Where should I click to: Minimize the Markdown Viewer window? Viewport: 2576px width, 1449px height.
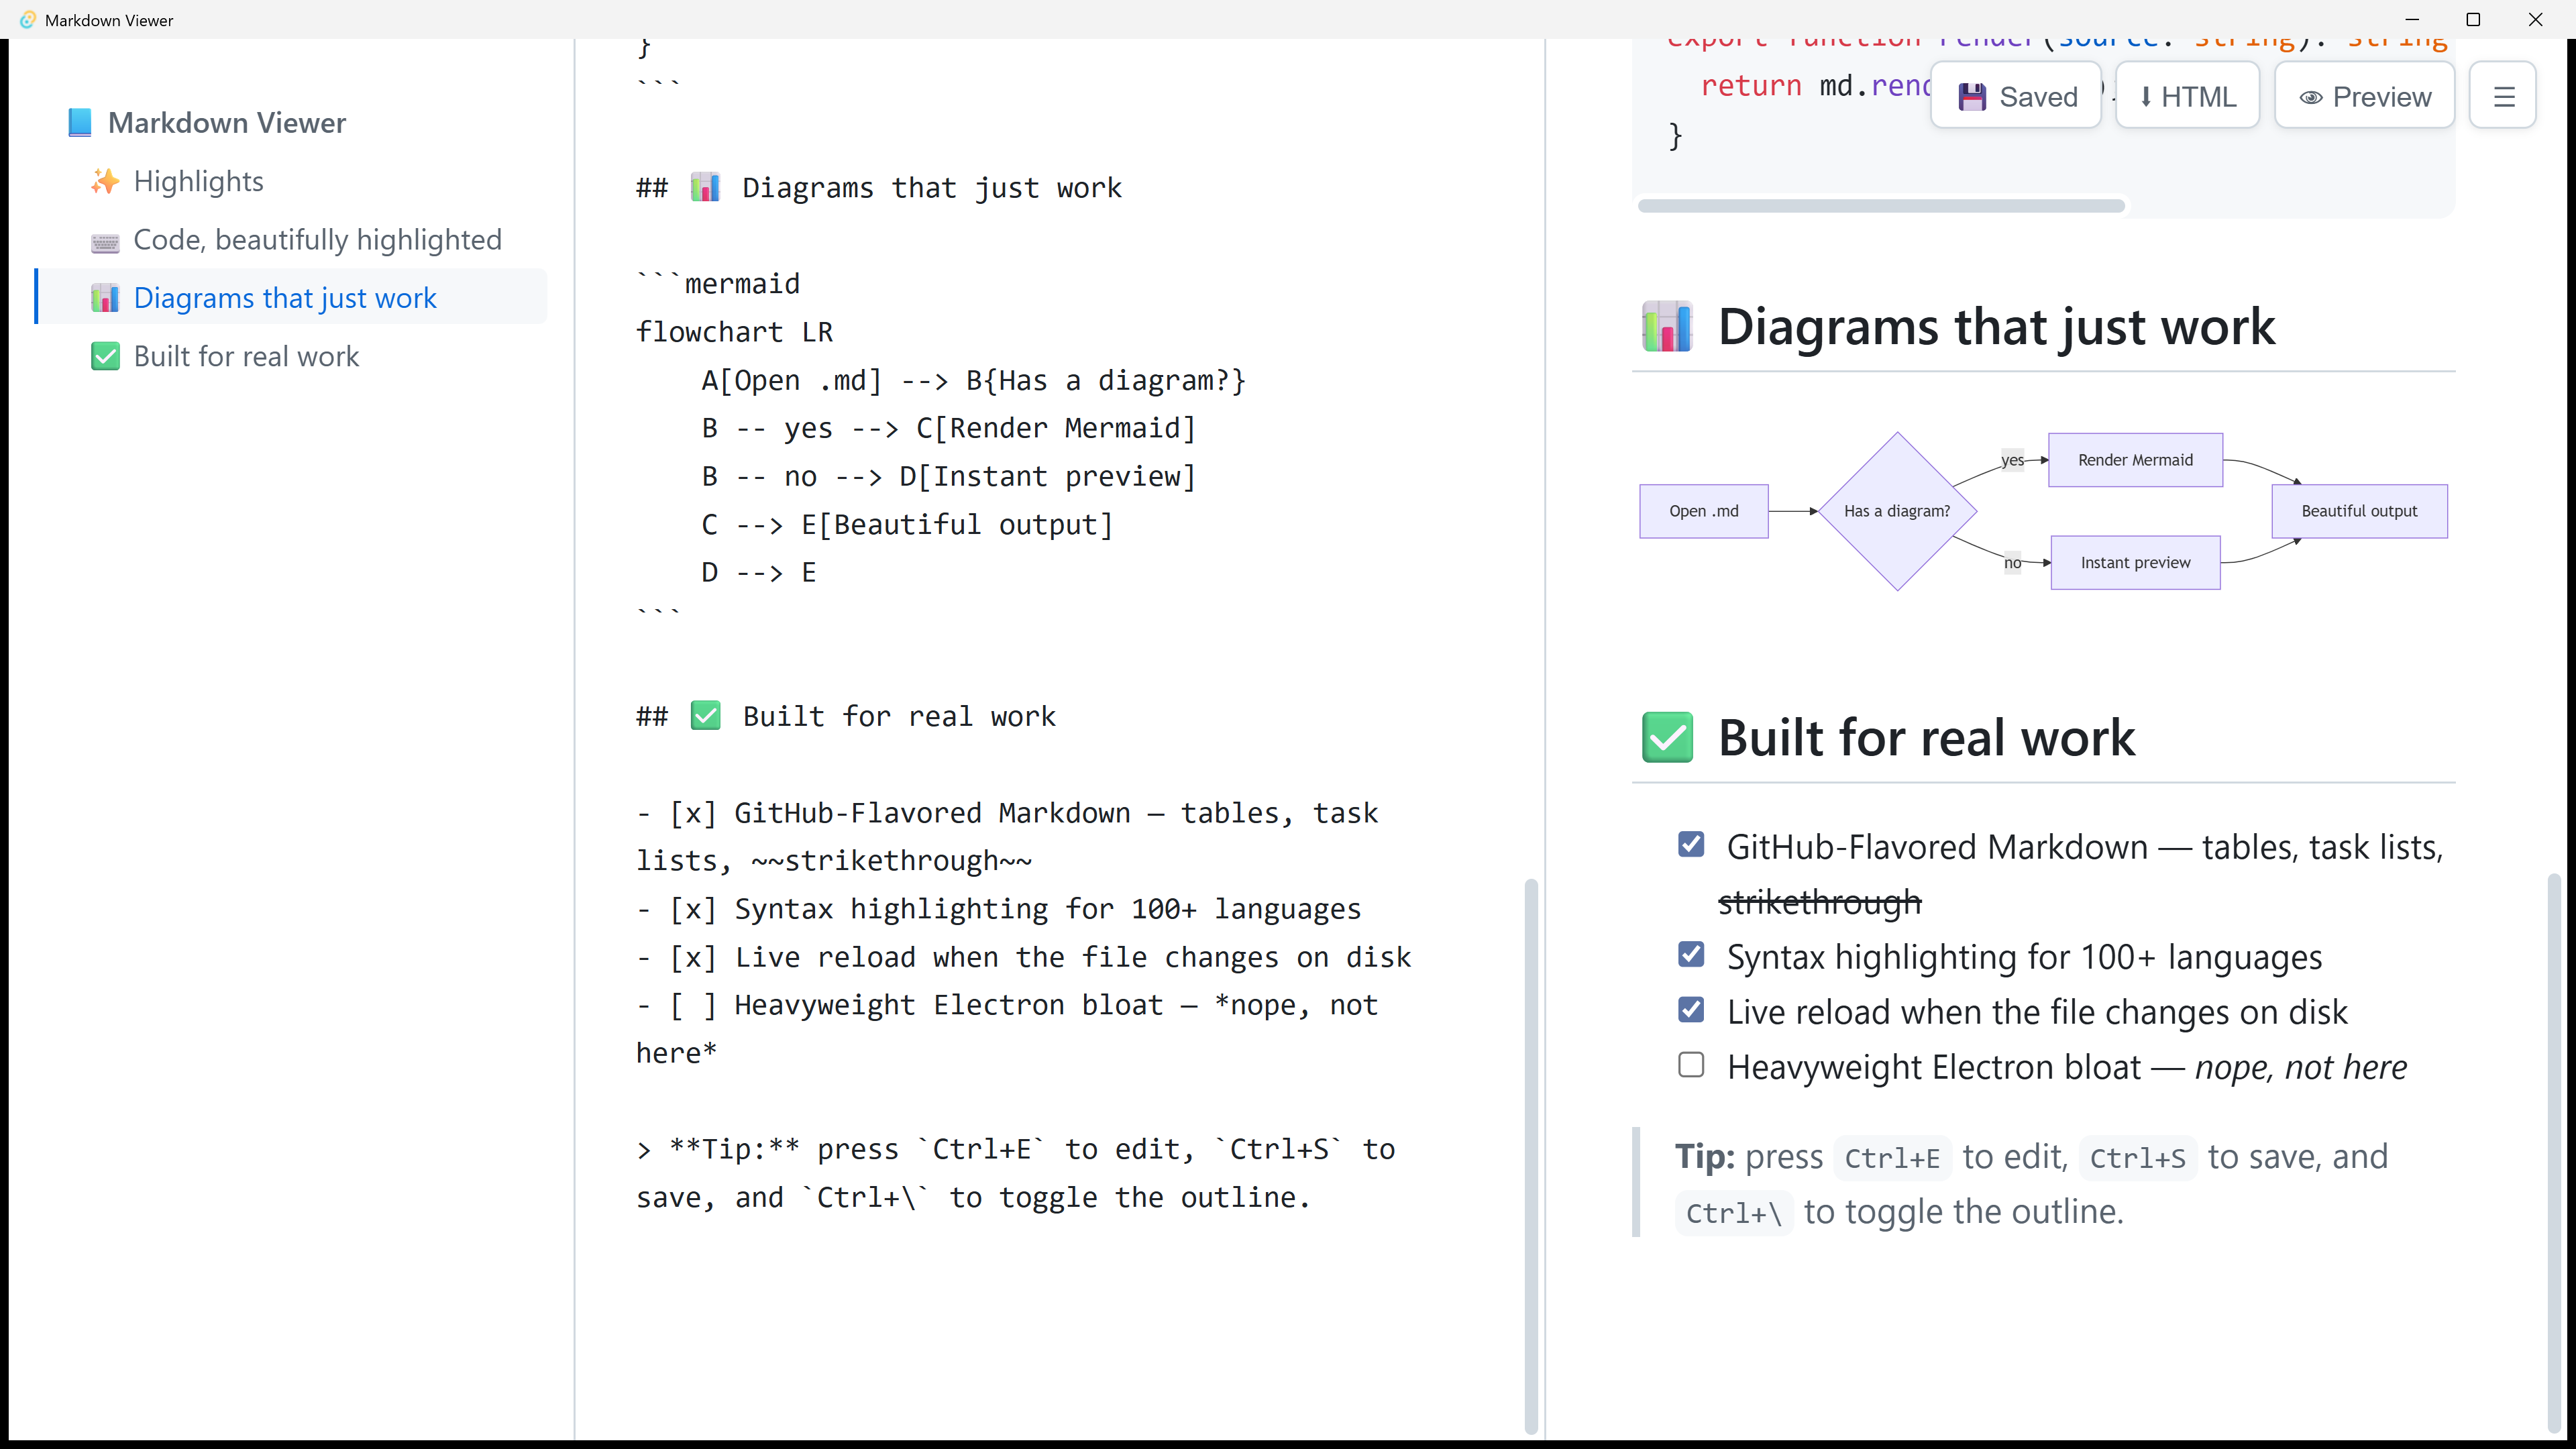coord(2411,19)
